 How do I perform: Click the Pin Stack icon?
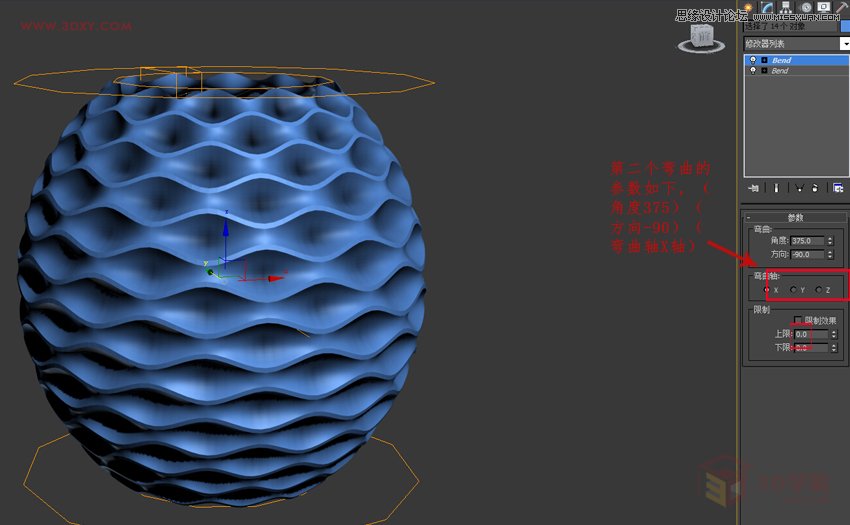coord(754,188)
